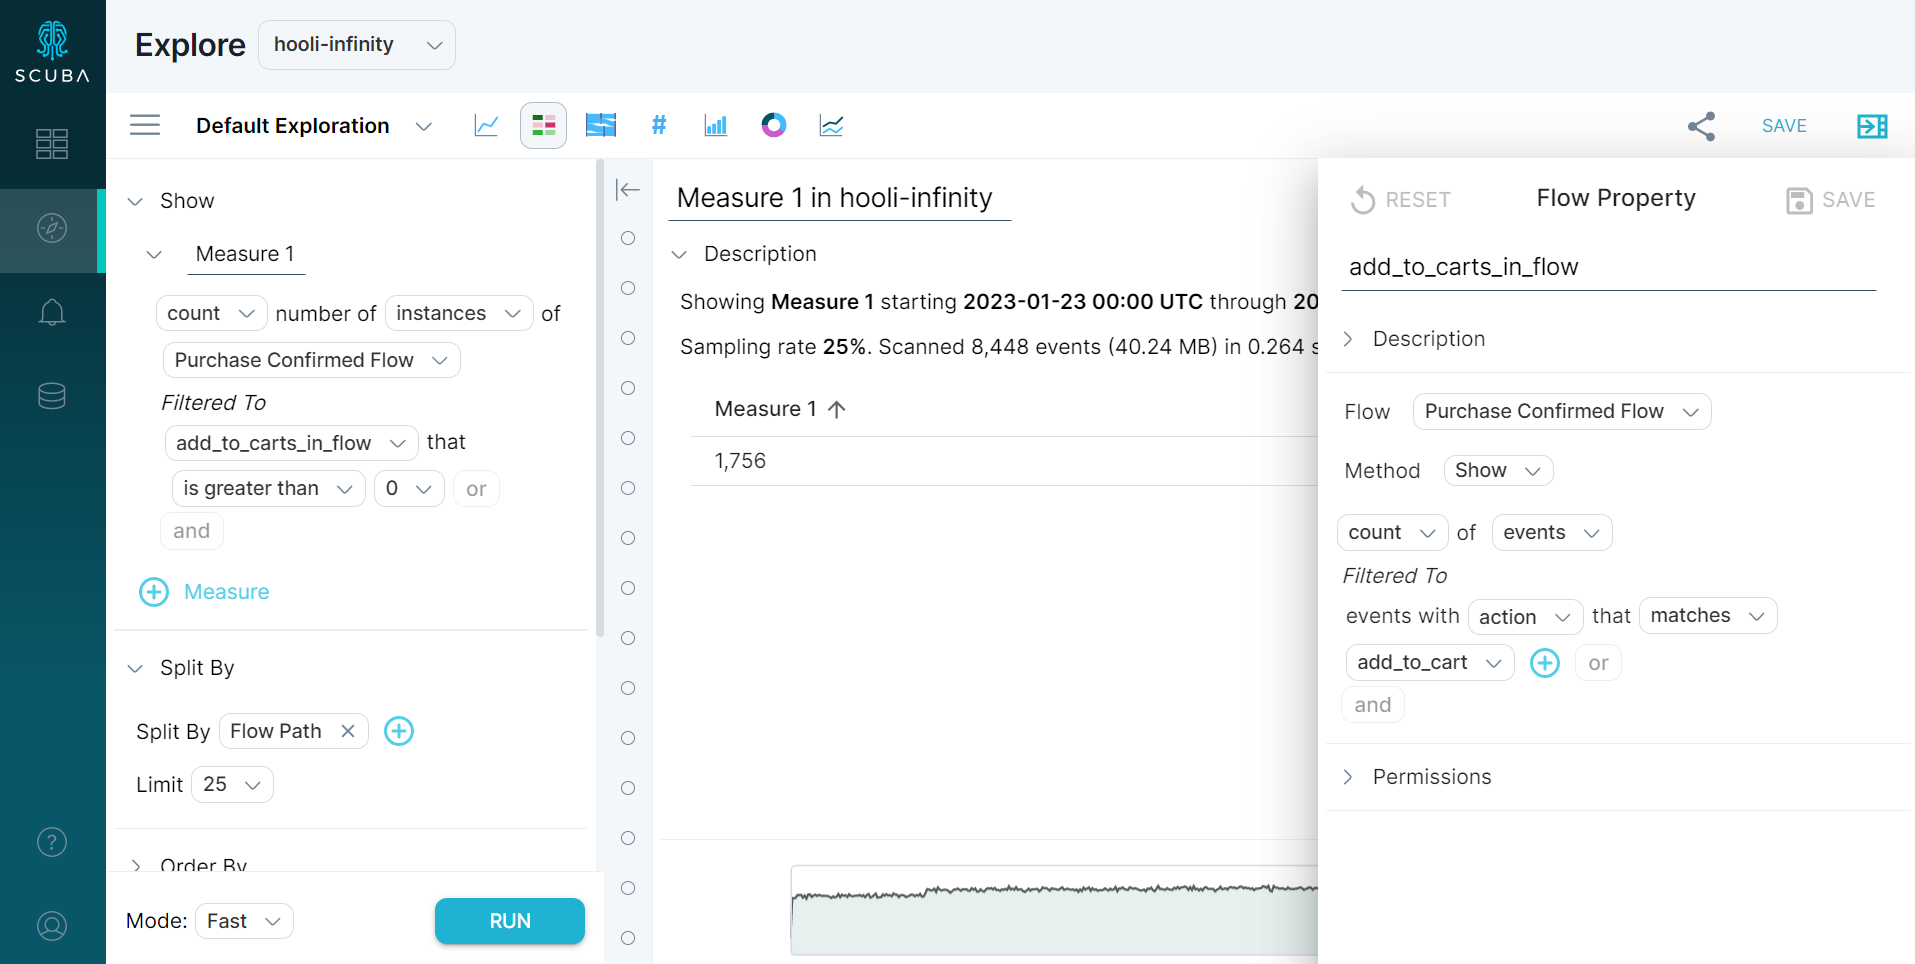Expand the Permissions section
The height and width of the screenshot is (964, 1915).
point(1348,777)
